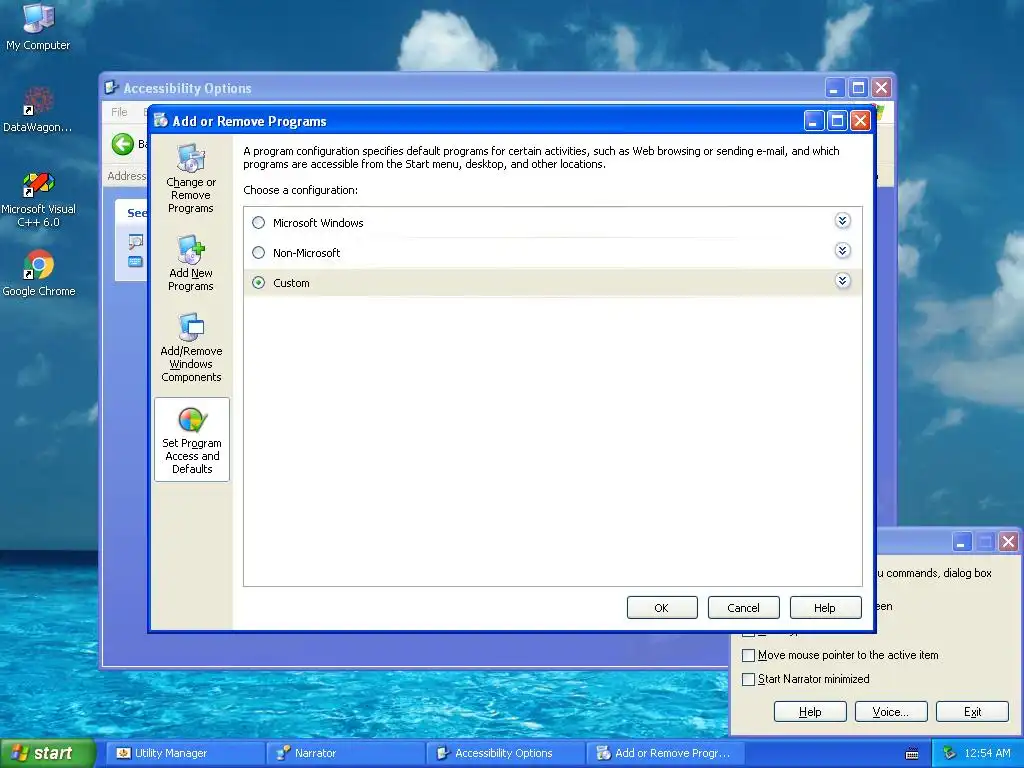Check Move mouse pointer to active item
This screenshot has width=1024, height=768.
click(748, 655)
